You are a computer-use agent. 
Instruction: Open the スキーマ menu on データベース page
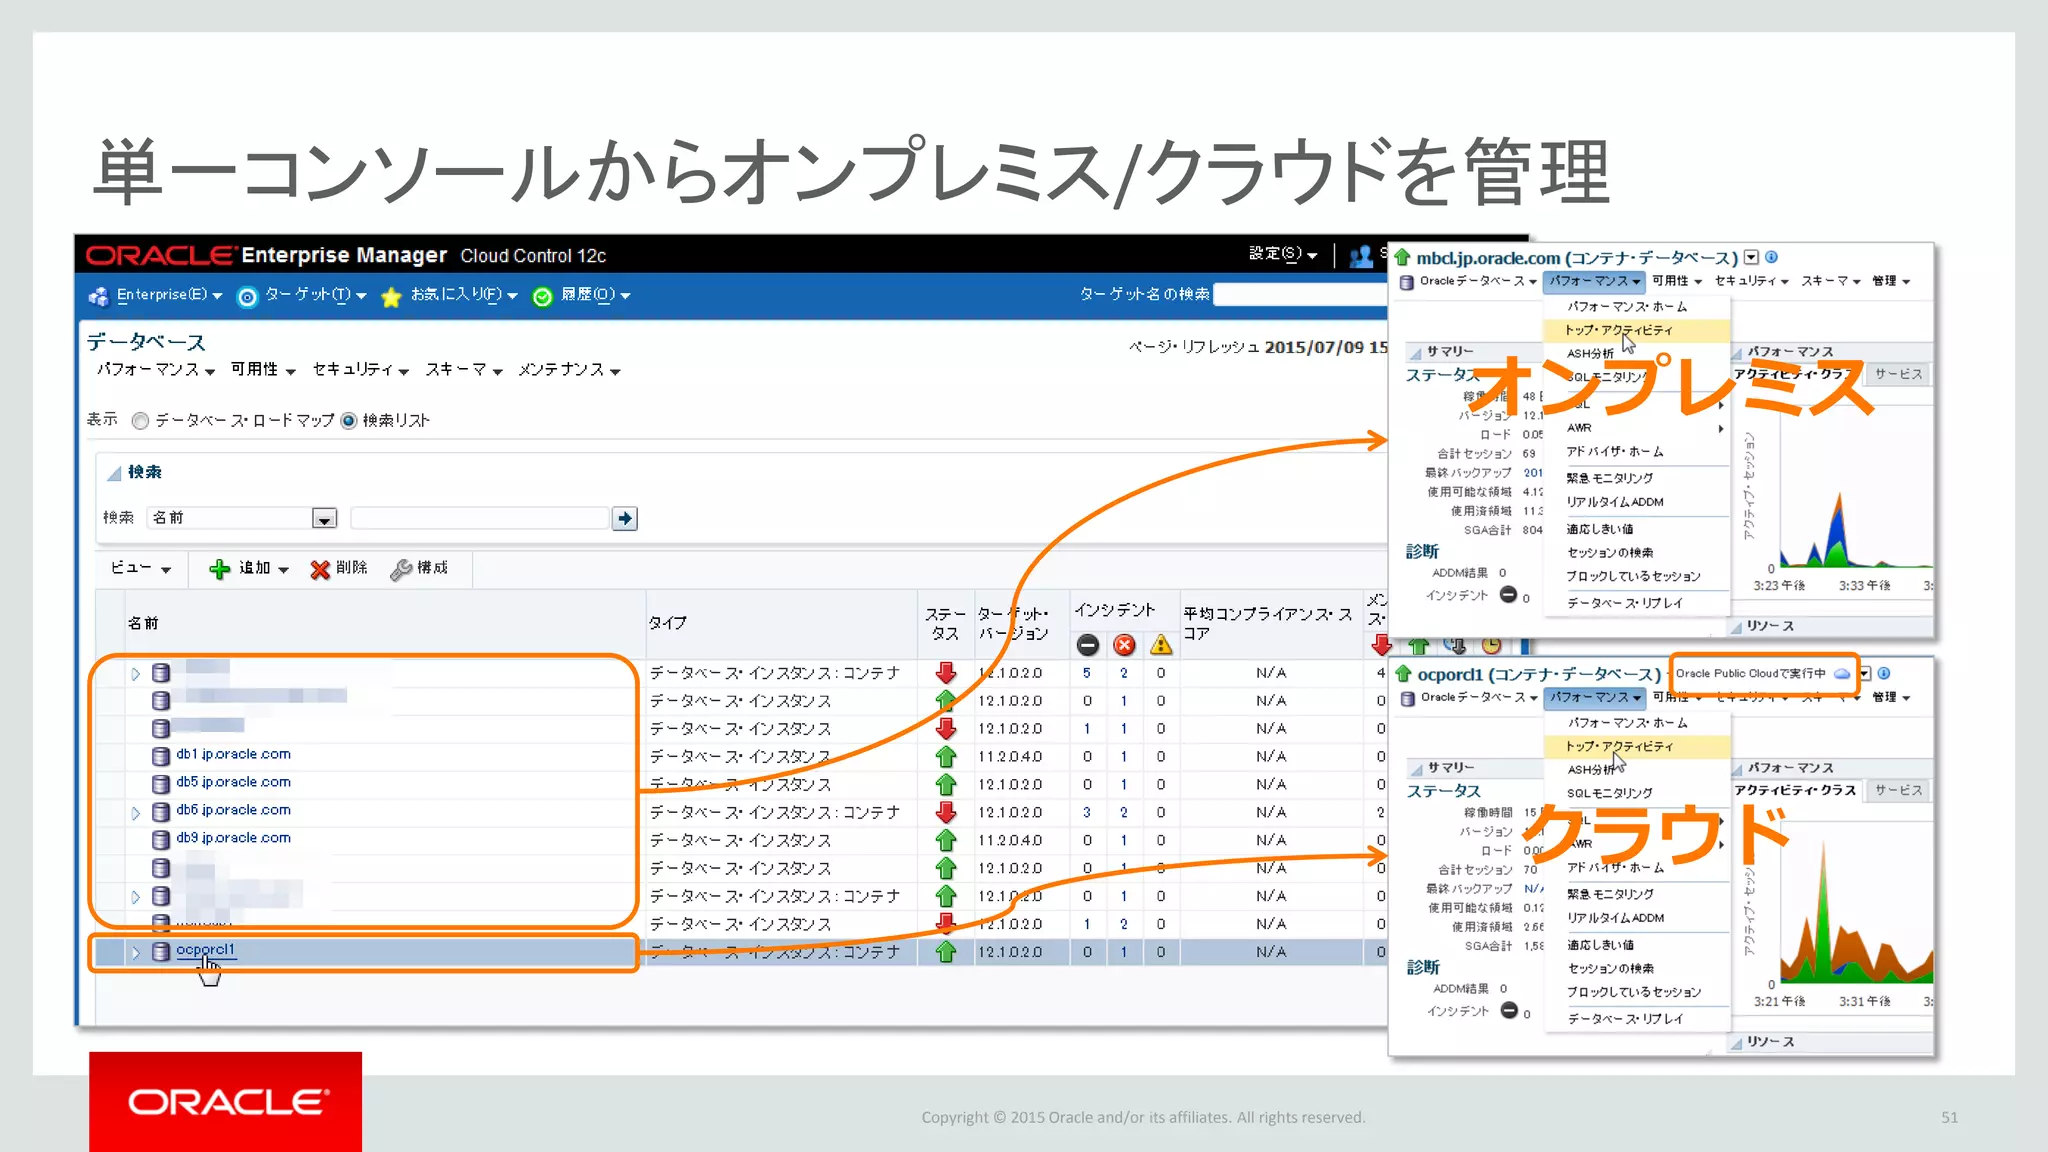463,370
